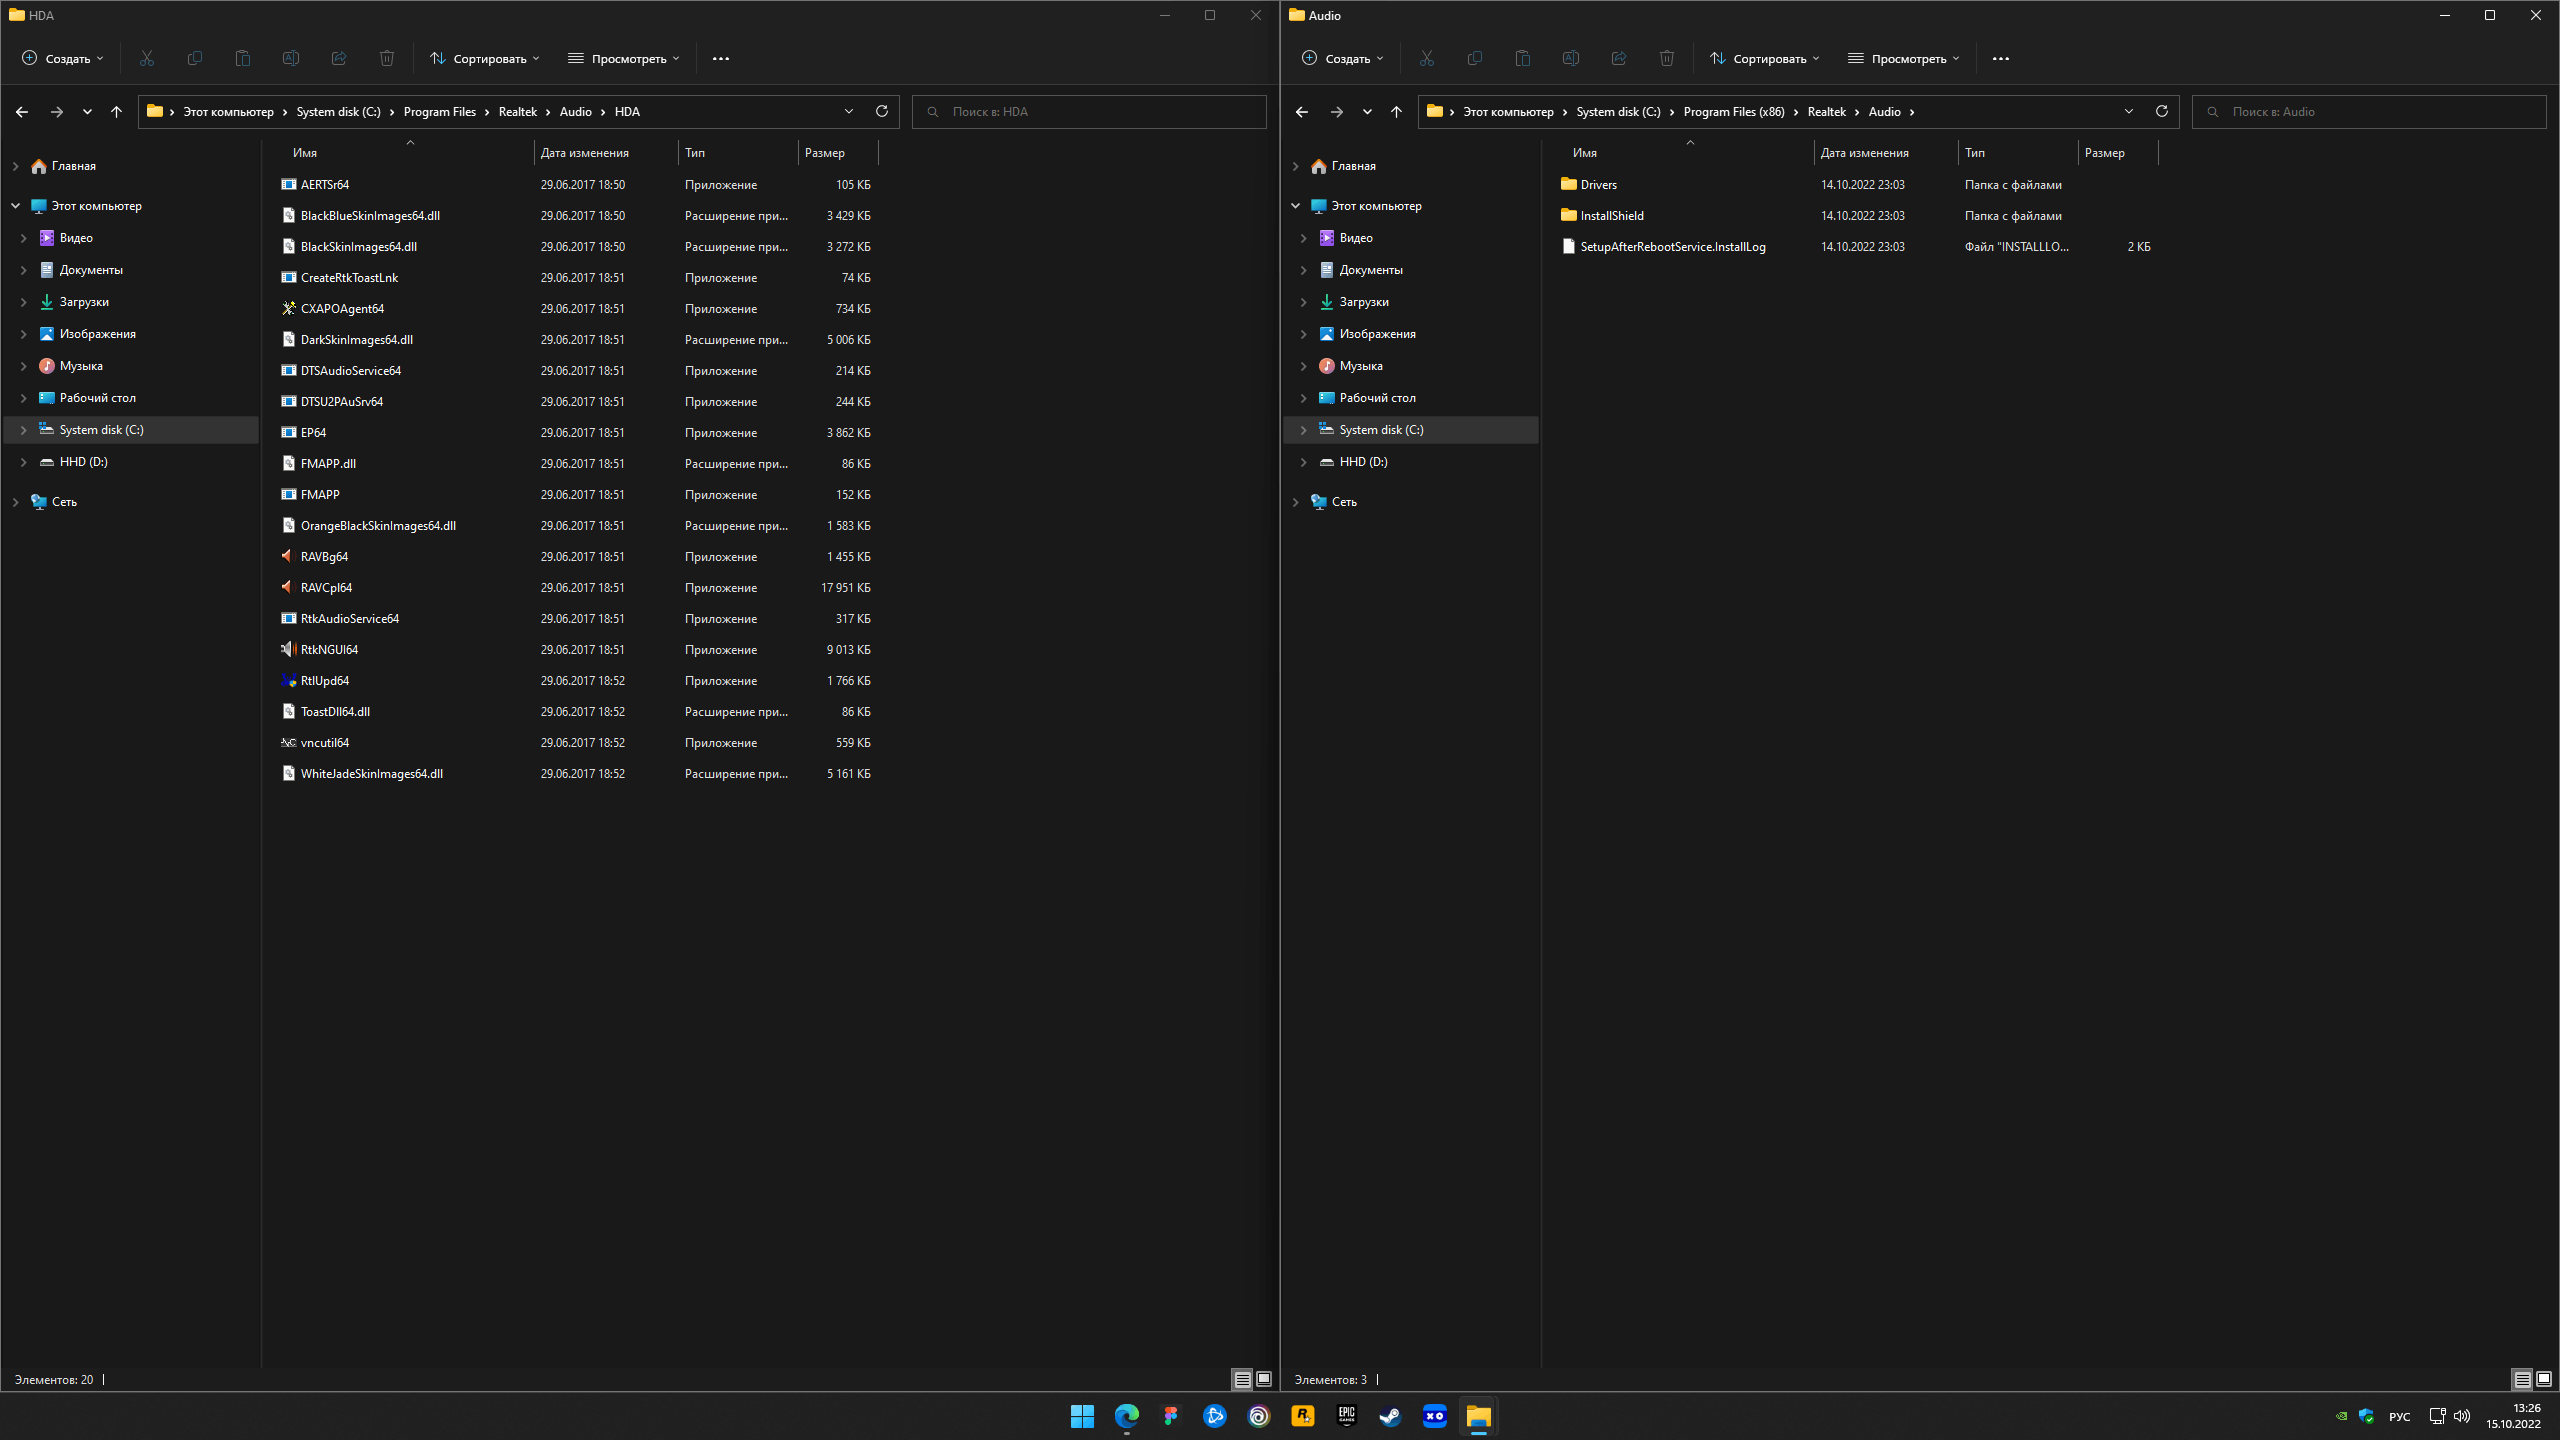
Task: Switch Audio window to details view
Action: [x=2522, y=1379]
